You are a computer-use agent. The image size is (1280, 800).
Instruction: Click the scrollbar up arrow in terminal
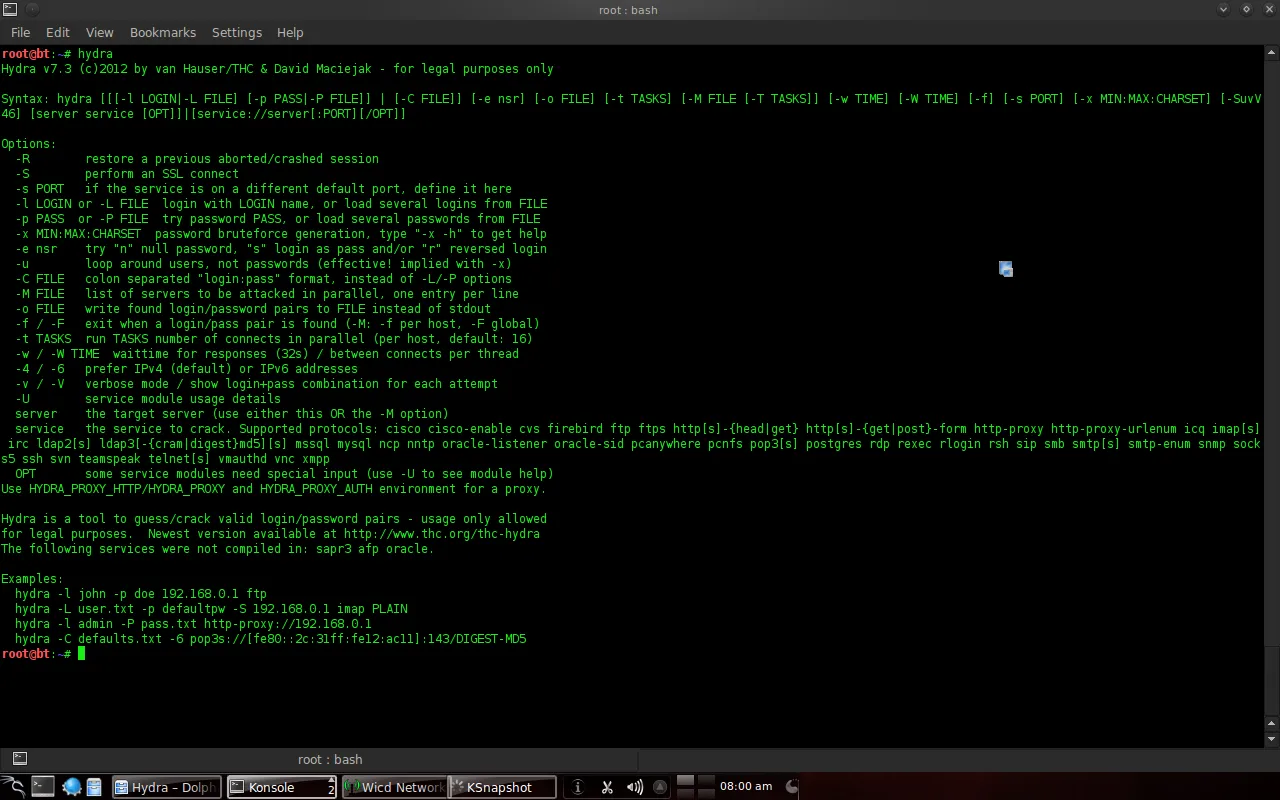coord(1272,53)
